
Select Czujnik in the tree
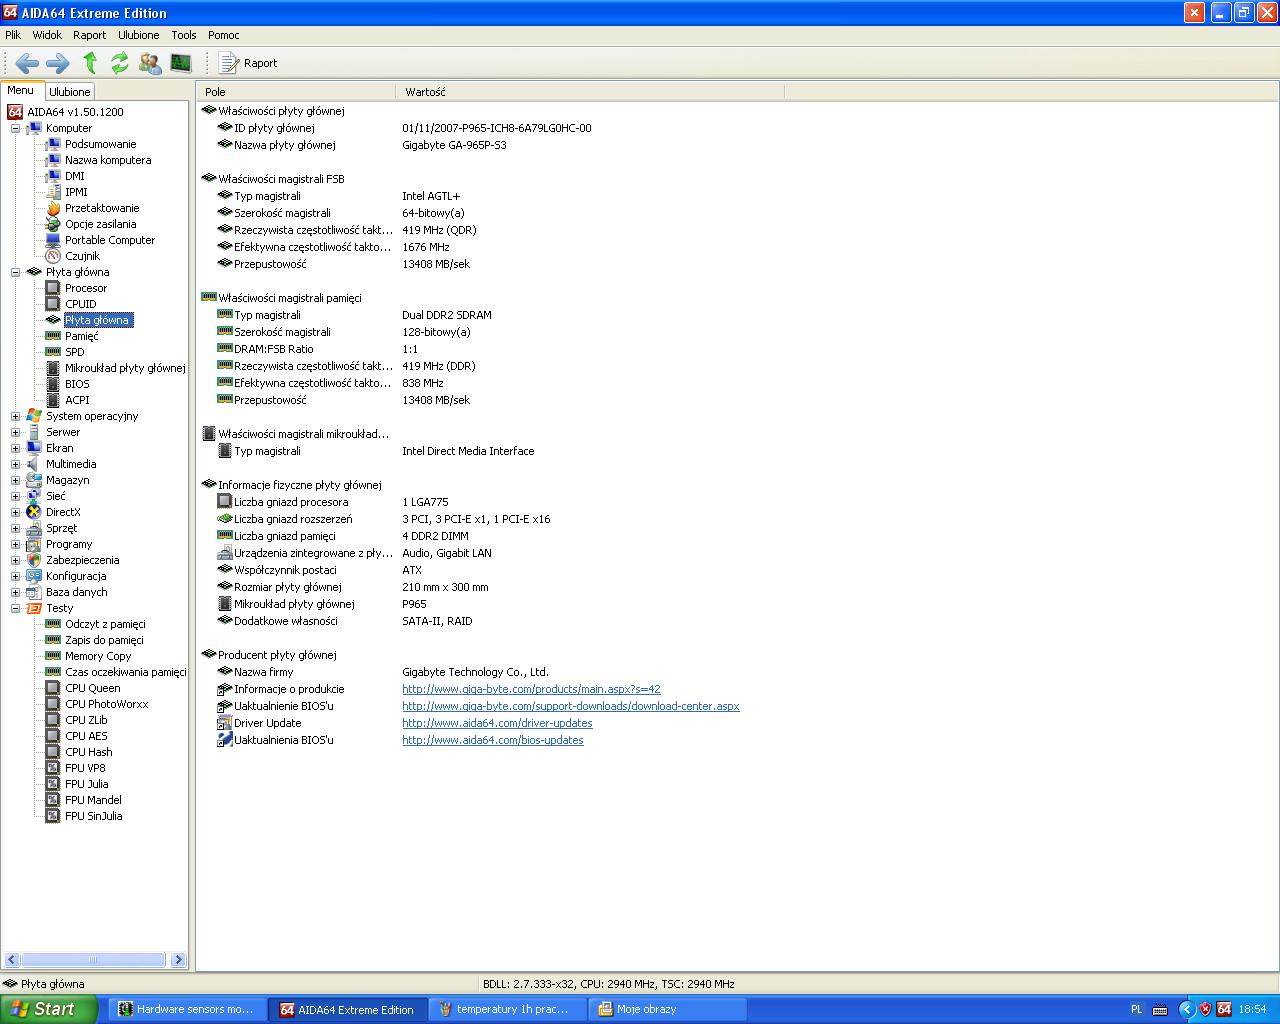[83, 256]
